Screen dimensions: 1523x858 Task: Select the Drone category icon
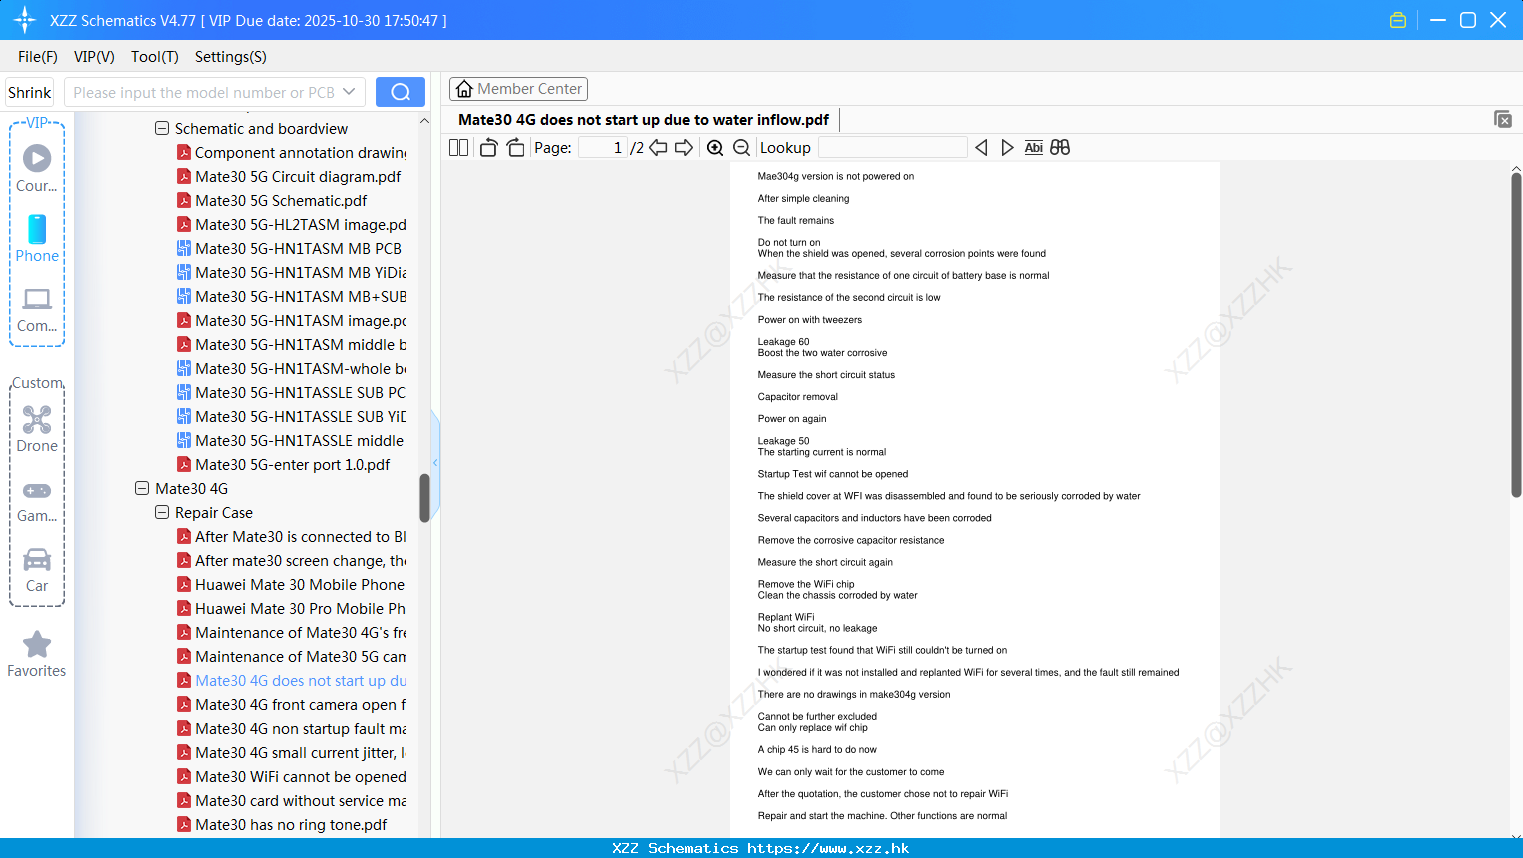pyautogui.click(x=37, y=429)
